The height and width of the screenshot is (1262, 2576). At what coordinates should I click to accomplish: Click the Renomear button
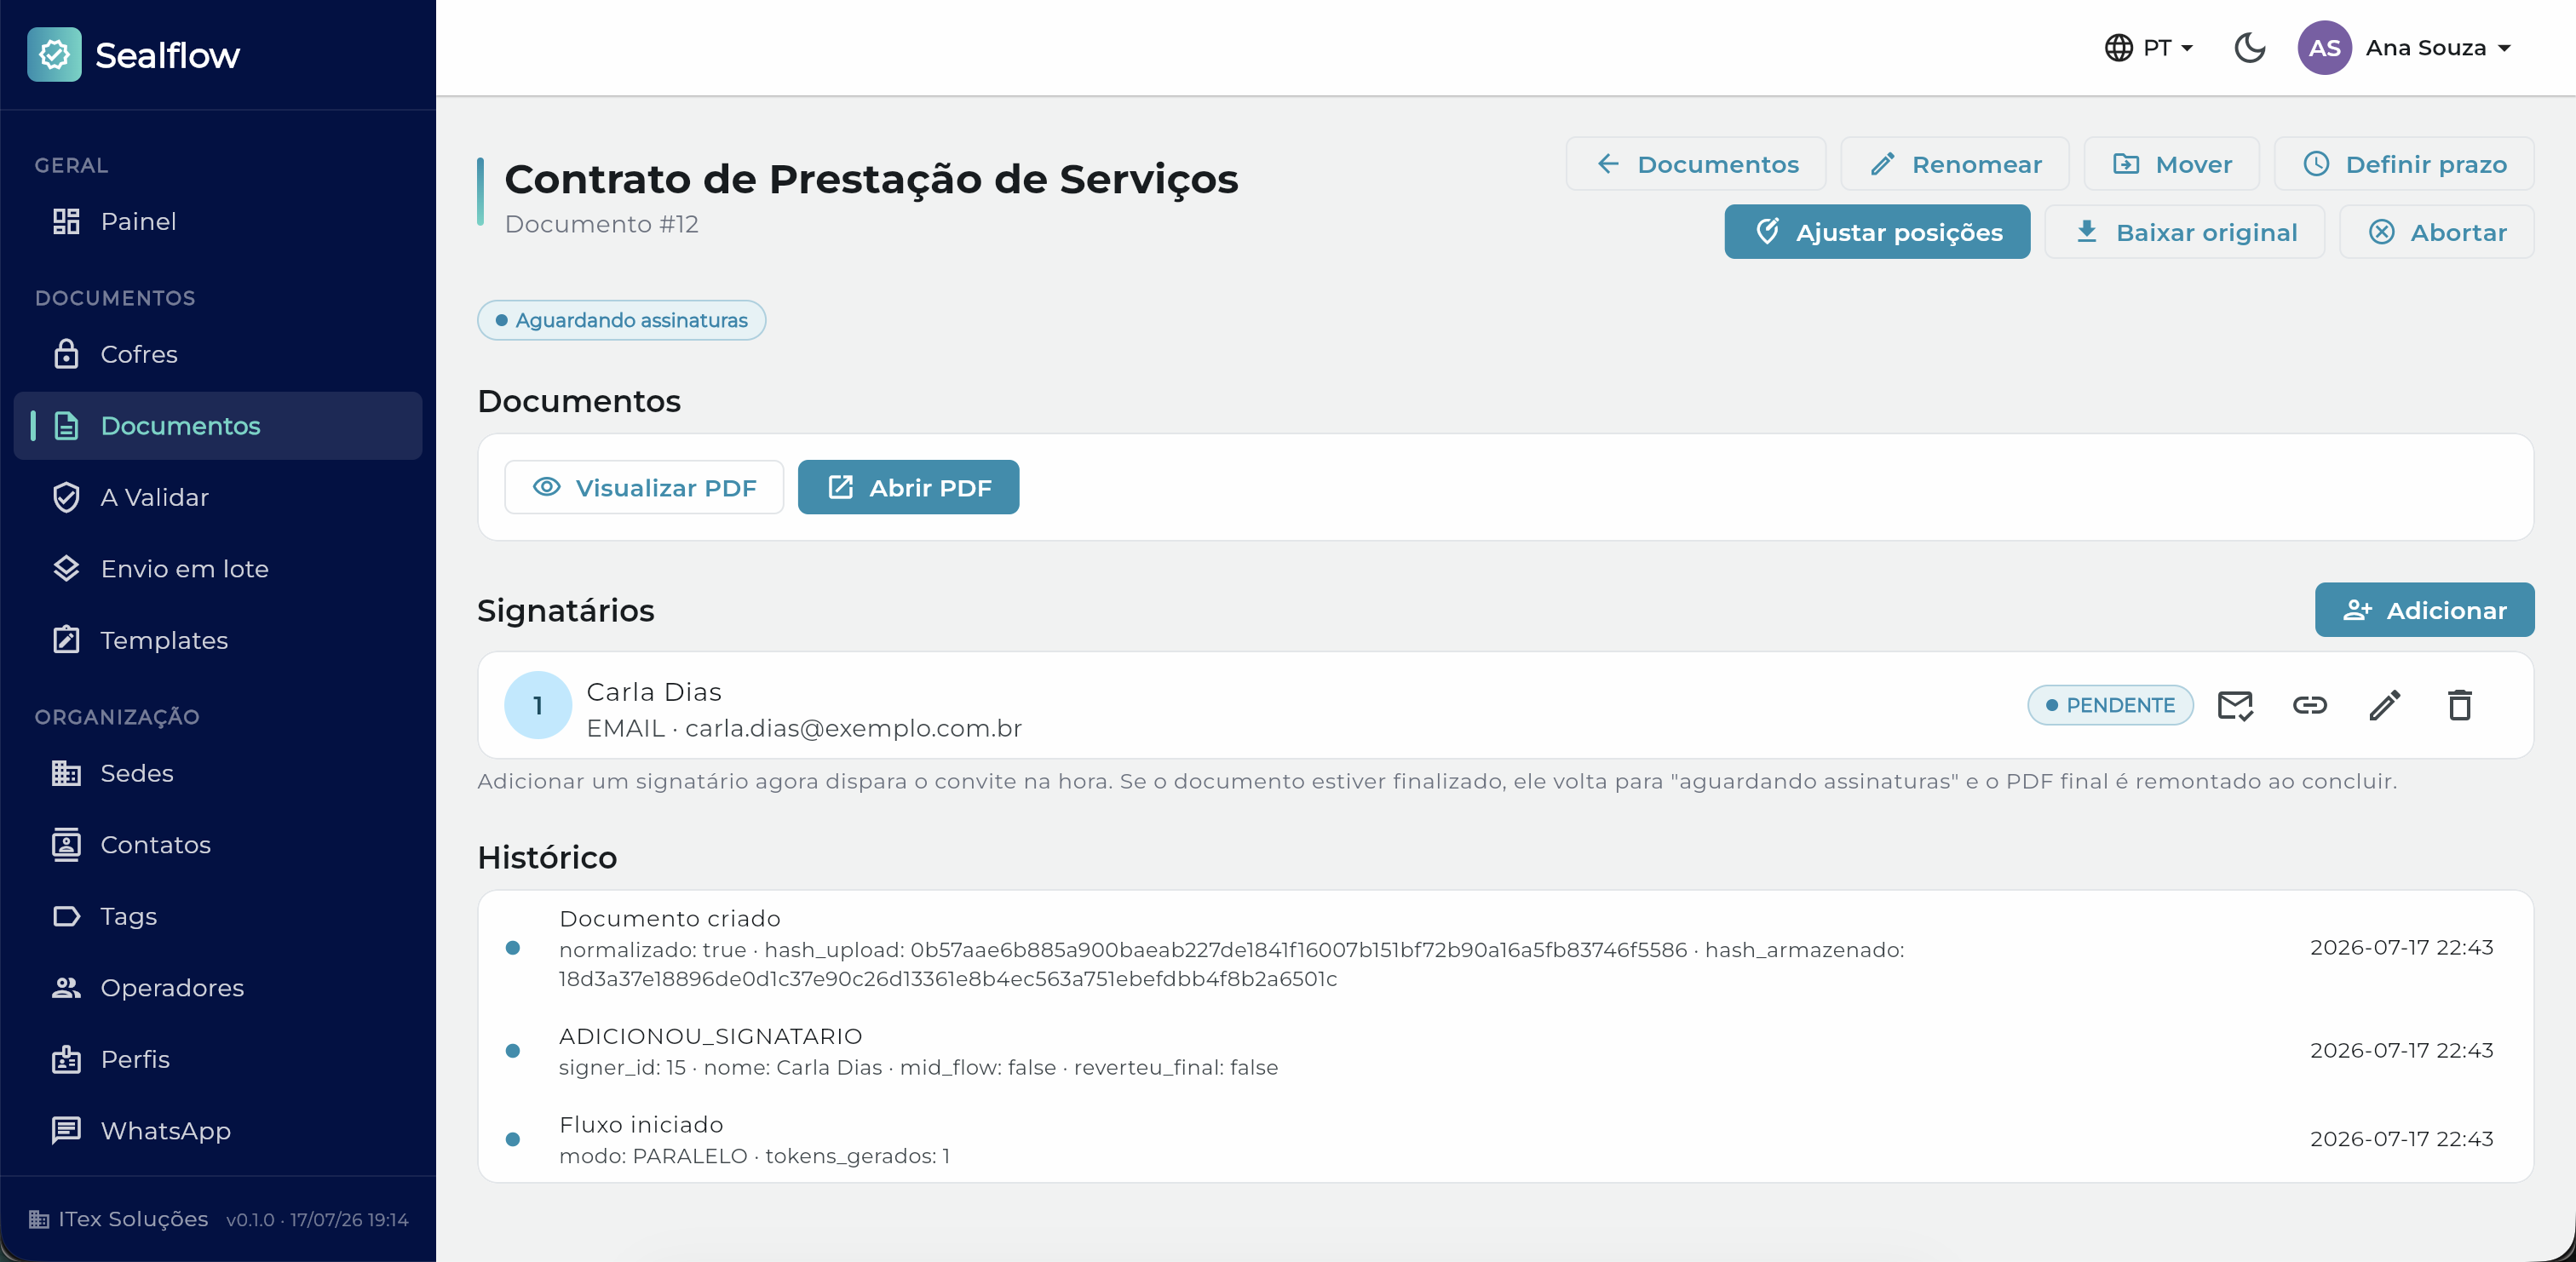(1955, 164)
